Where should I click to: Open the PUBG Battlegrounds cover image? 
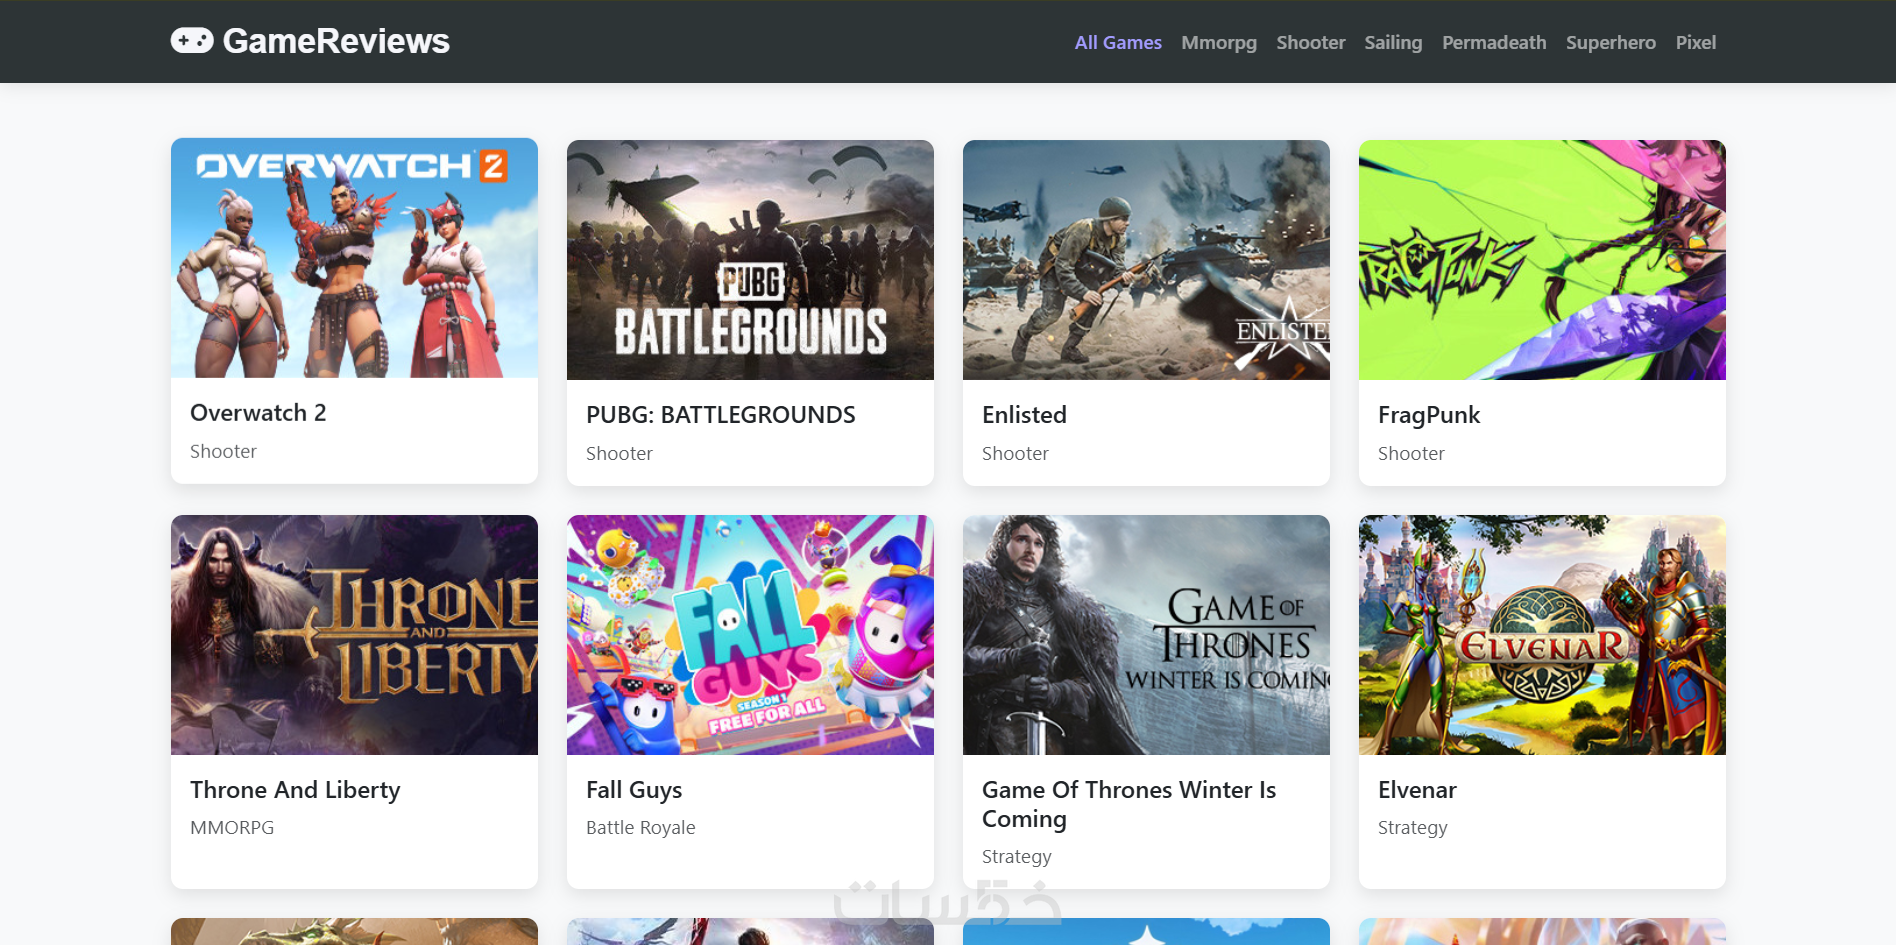coord(750,260)
